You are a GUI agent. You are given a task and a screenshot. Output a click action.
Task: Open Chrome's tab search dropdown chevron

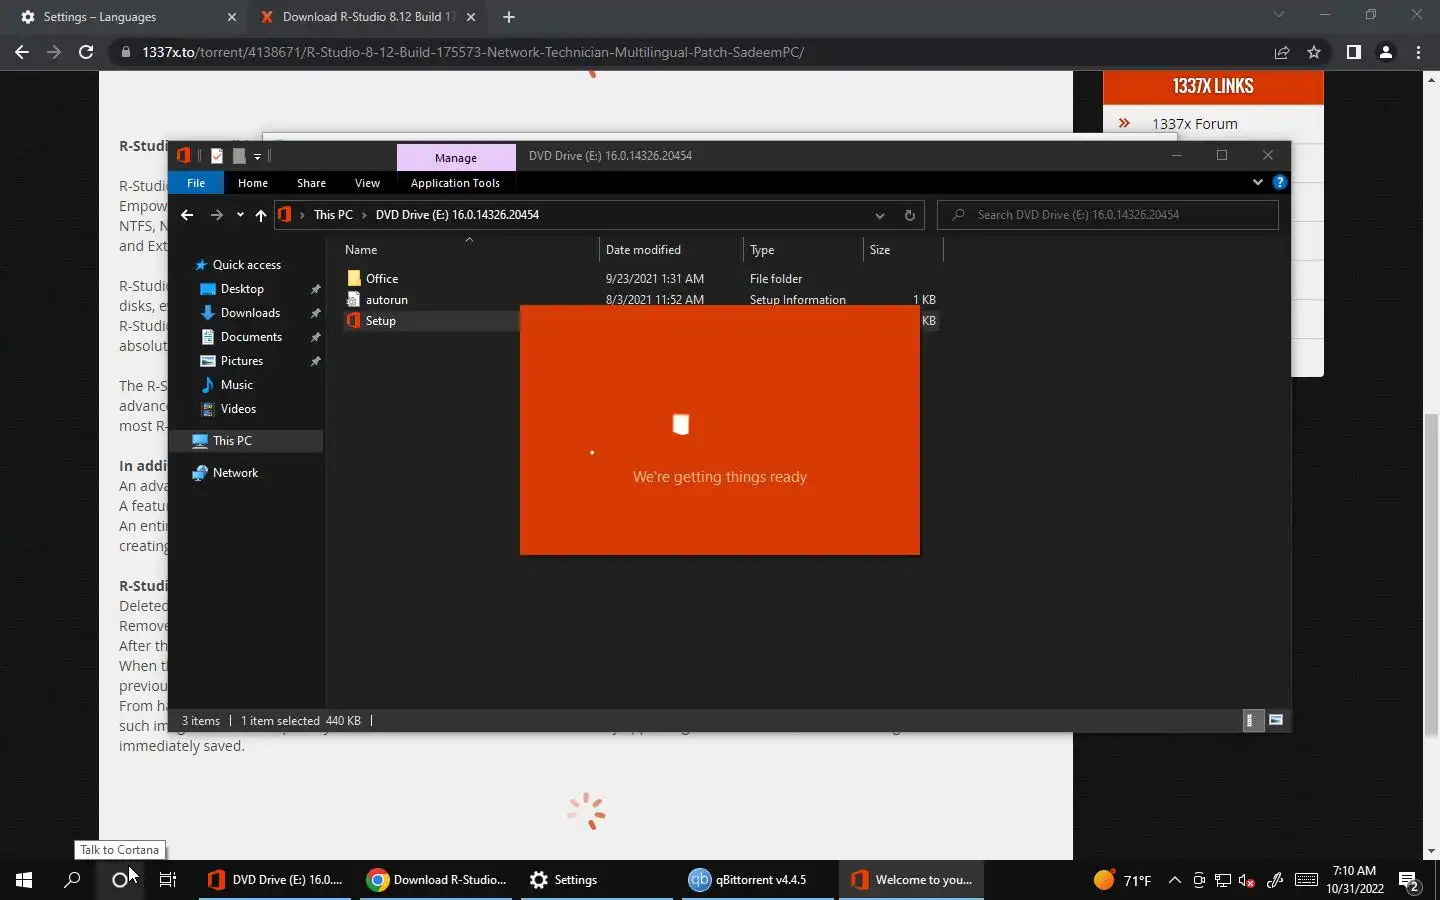click(x=1278, y=15)
